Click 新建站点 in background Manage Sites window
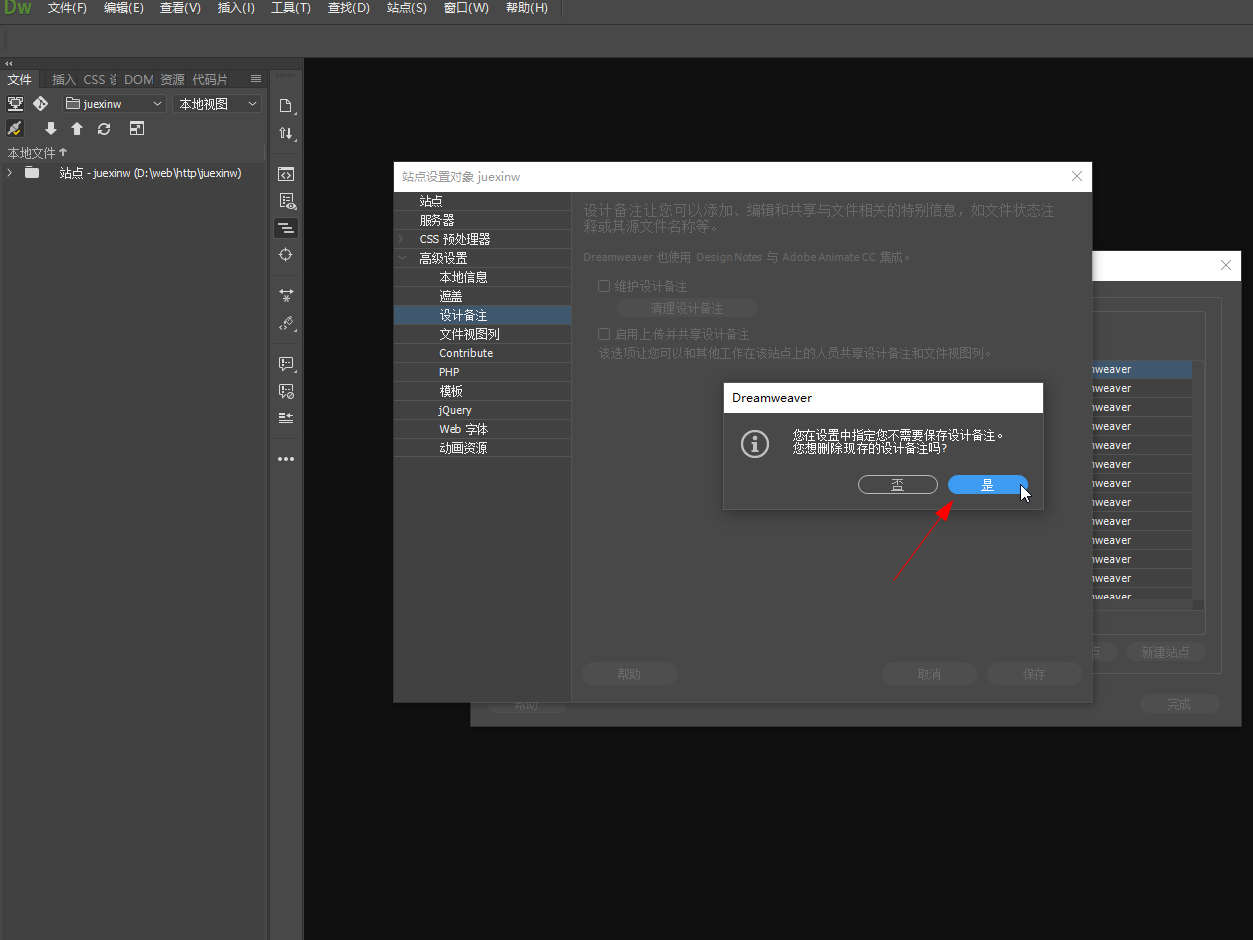This screenshot has height=940, width=1253. 1166,652
